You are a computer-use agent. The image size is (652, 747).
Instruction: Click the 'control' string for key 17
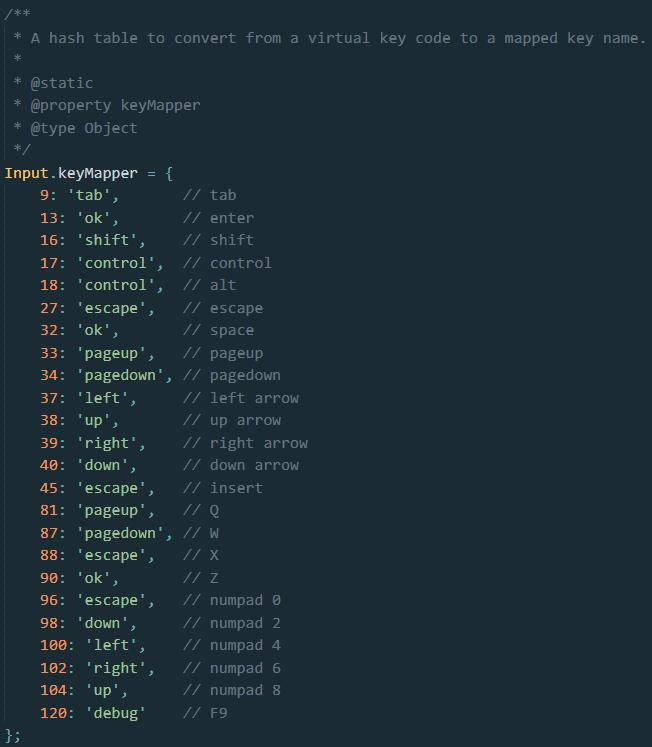coord(116,263)
